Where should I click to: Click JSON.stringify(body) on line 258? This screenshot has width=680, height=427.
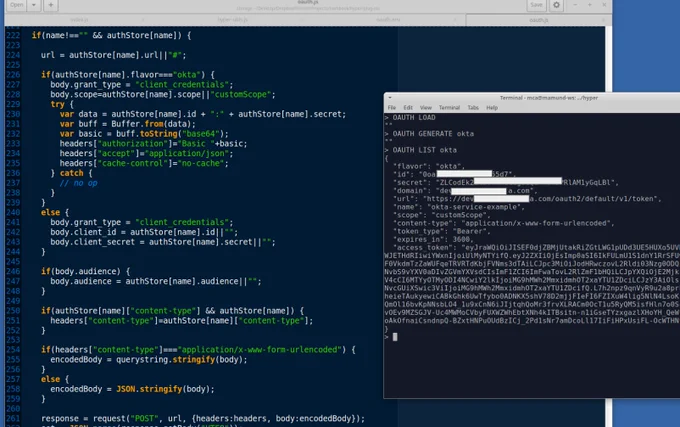pyautogui.click(x=165, y=389)
